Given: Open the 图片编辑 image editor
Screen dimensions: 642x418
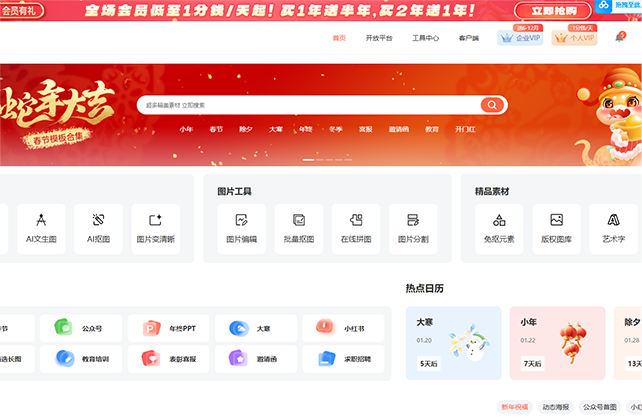Looking at the screenshot, I should pyautogui.click(x=241, y=228).
